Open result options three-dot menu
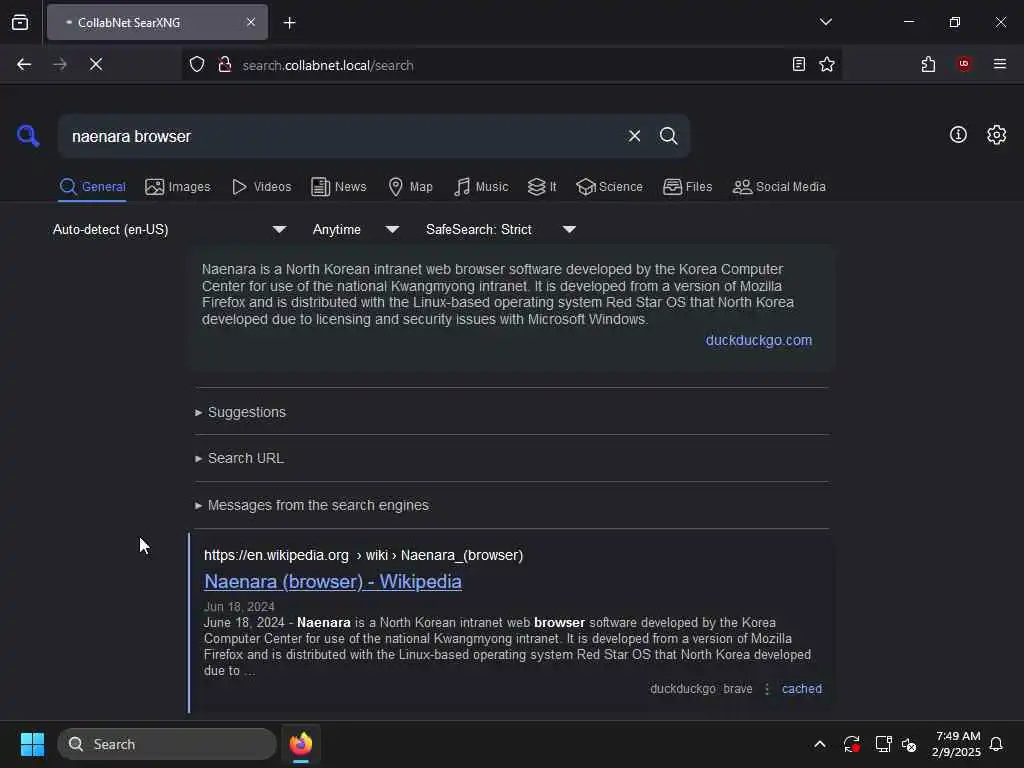This screenshot has height=768, width=1024. tap(767, 689)
